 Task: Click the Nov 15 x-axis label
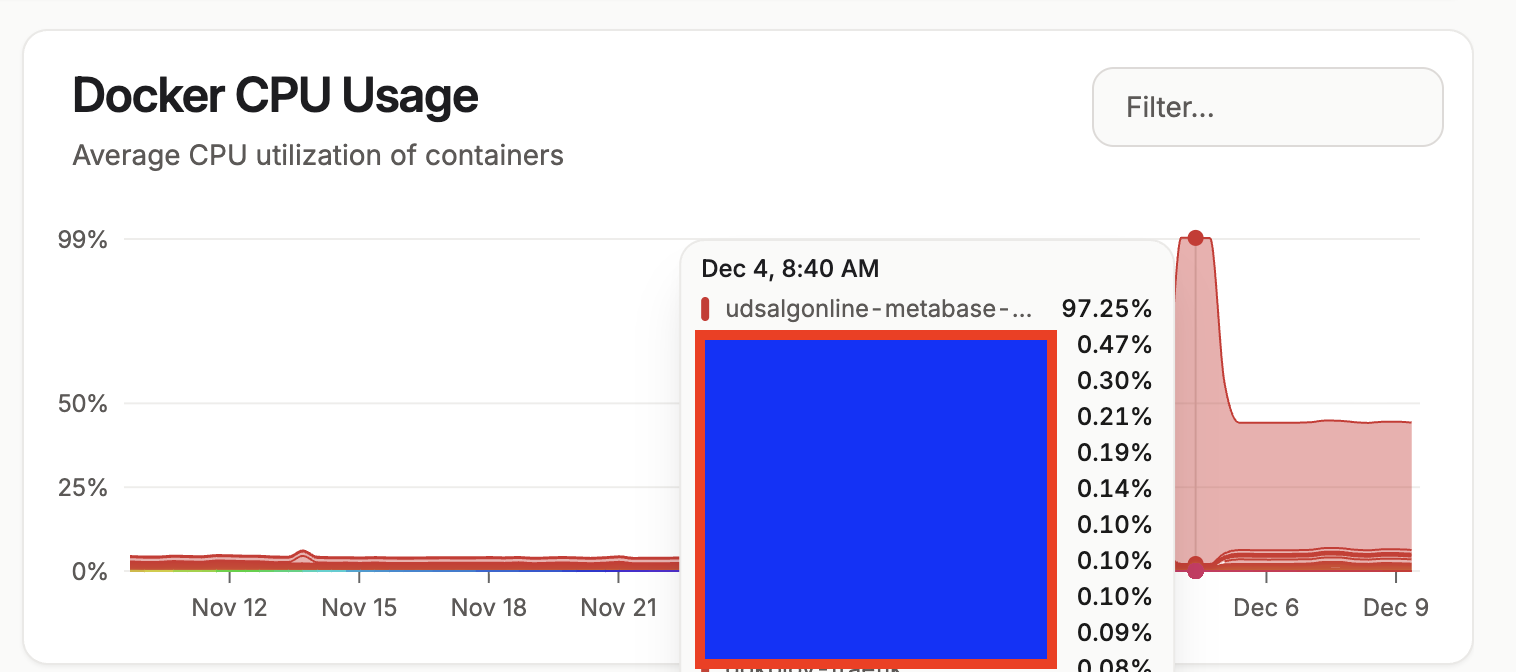coord(359,608)
